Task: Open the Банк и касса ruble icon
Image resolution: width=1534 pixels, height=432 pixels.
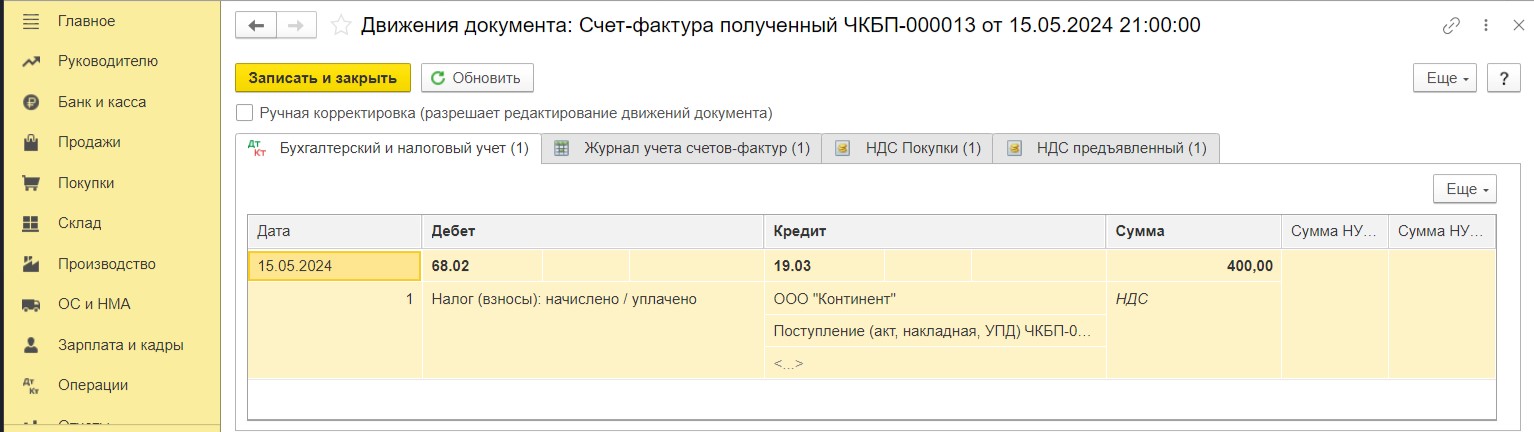Action: 30,102
